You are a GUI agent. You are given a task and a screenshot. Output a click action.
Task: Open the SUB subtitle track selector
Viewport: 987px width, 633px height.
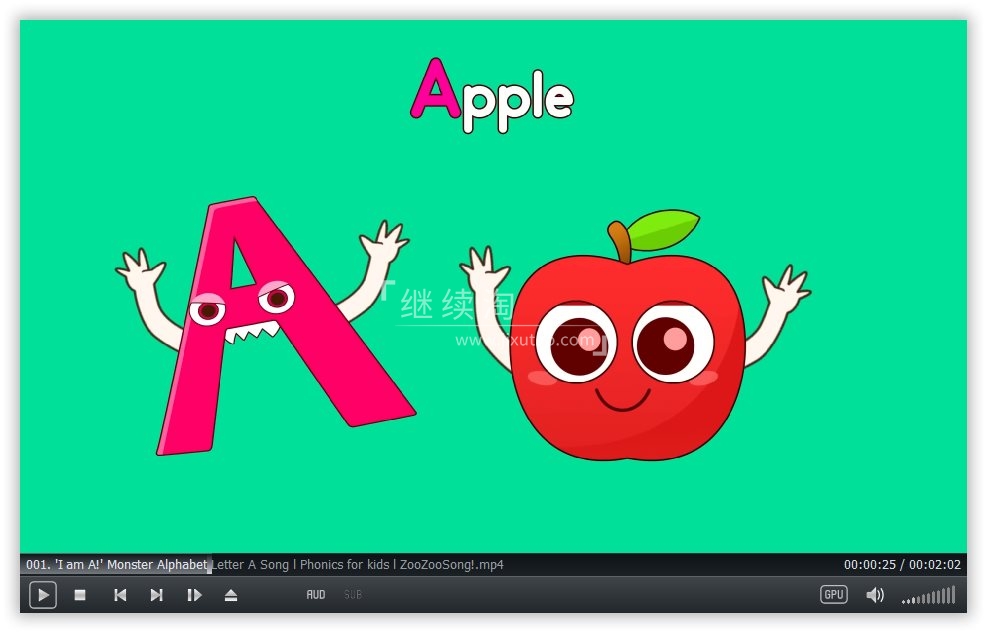click(x=353, y=595)
